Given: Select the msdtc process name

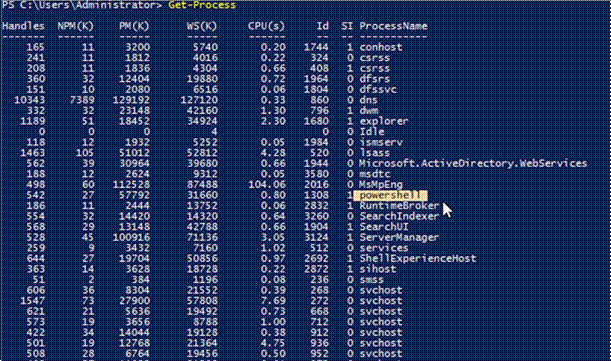Looking at the screenshot, I should pos(374,174).
